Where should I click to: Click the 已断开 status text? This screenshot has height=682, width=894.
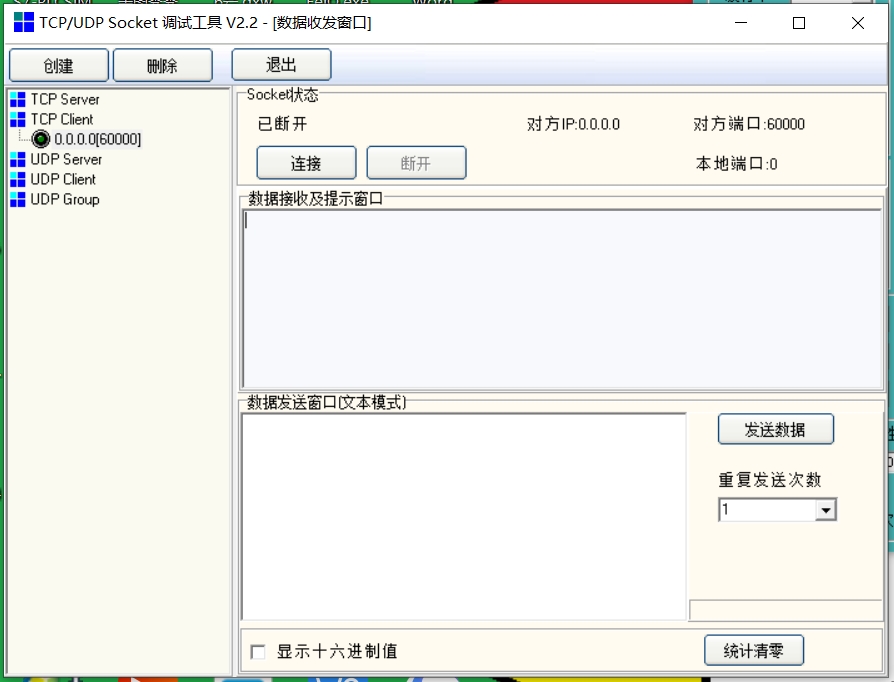282,124
